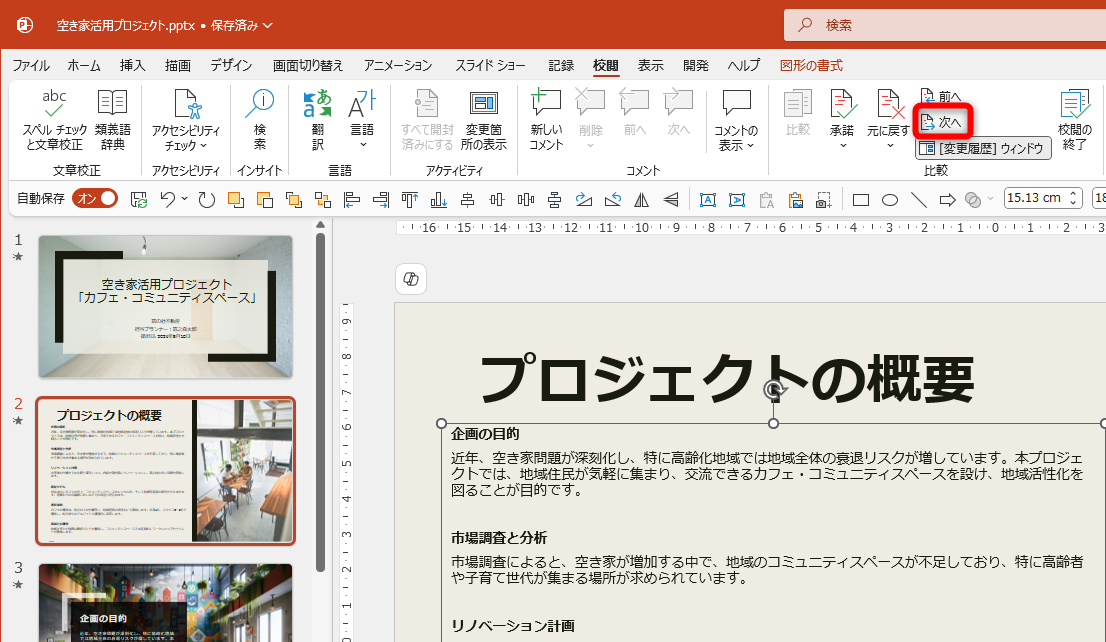This screenshot has height=642, width=1106.
Task: Open the Slide Show (スライド ショー) tab
Action: [490, 66]
